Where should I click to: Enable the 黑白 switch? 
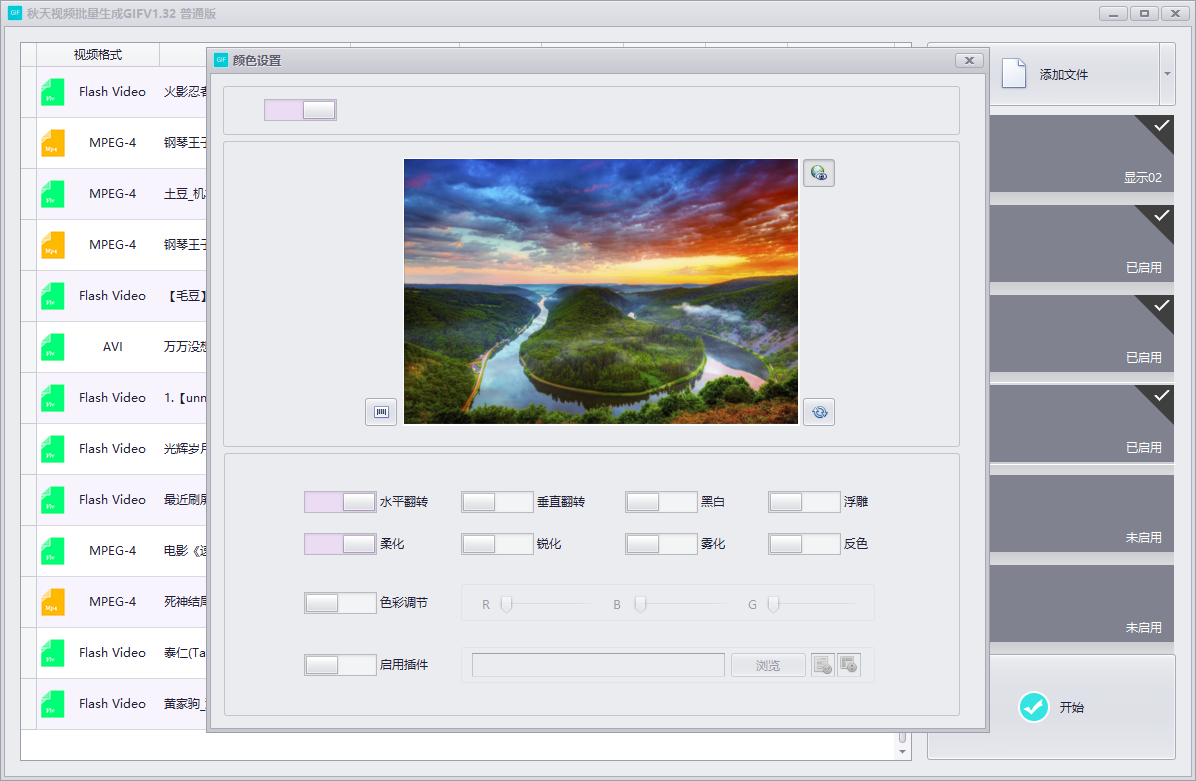point(661,501)
